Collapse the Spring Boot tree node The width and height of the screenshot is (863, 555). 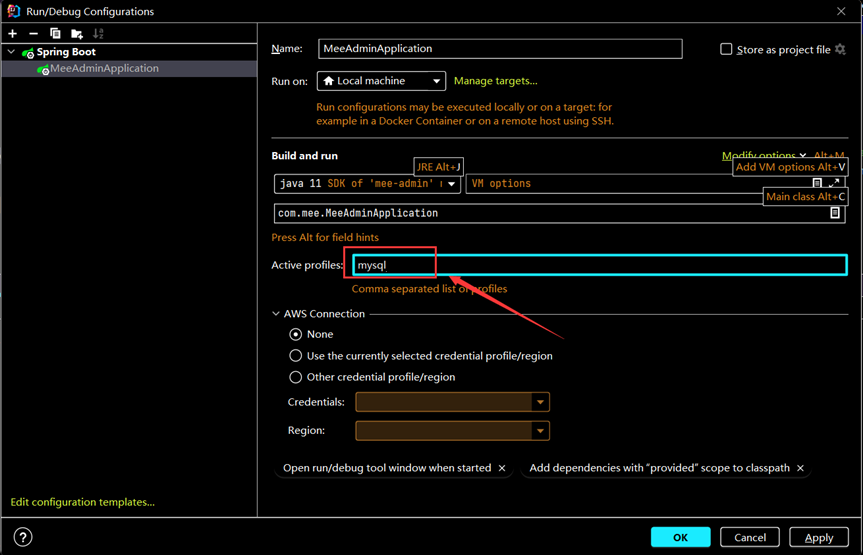[x=12, y=52]
